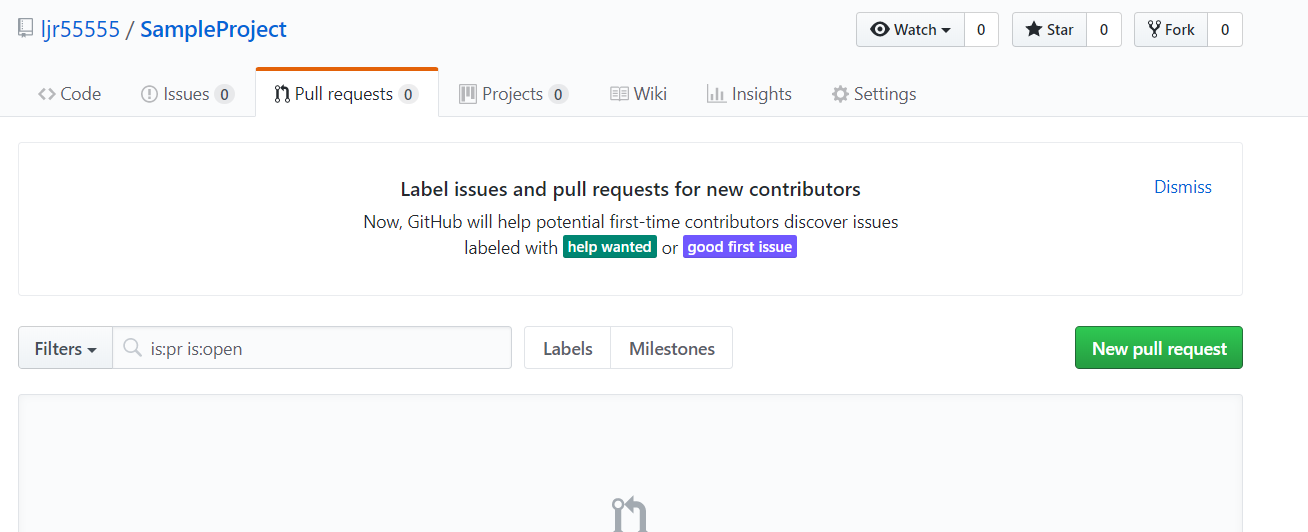1308x532 pixels.
Task: Click the Code angle-brackets icon
Action: coord(46,94)
